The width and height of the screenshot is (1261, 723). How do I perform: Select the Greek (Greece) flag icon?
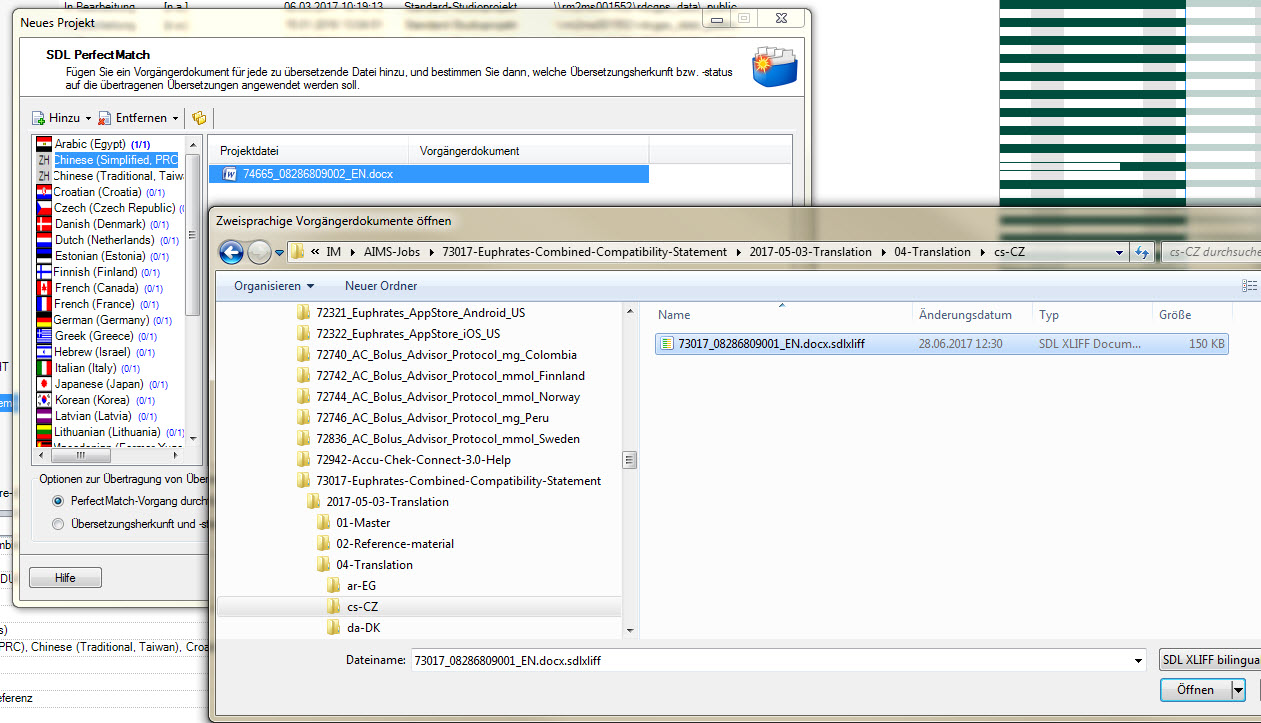[x=44, y=336]
